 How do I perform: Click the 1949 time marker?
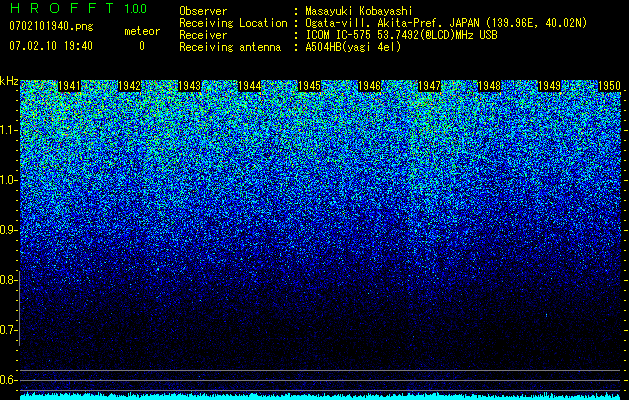point(550,86)
